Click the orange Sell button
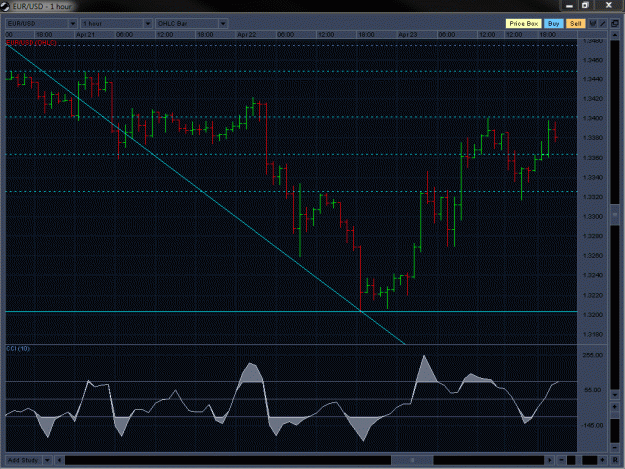Screen dimensions: 625x469 (x=575, y=24)
